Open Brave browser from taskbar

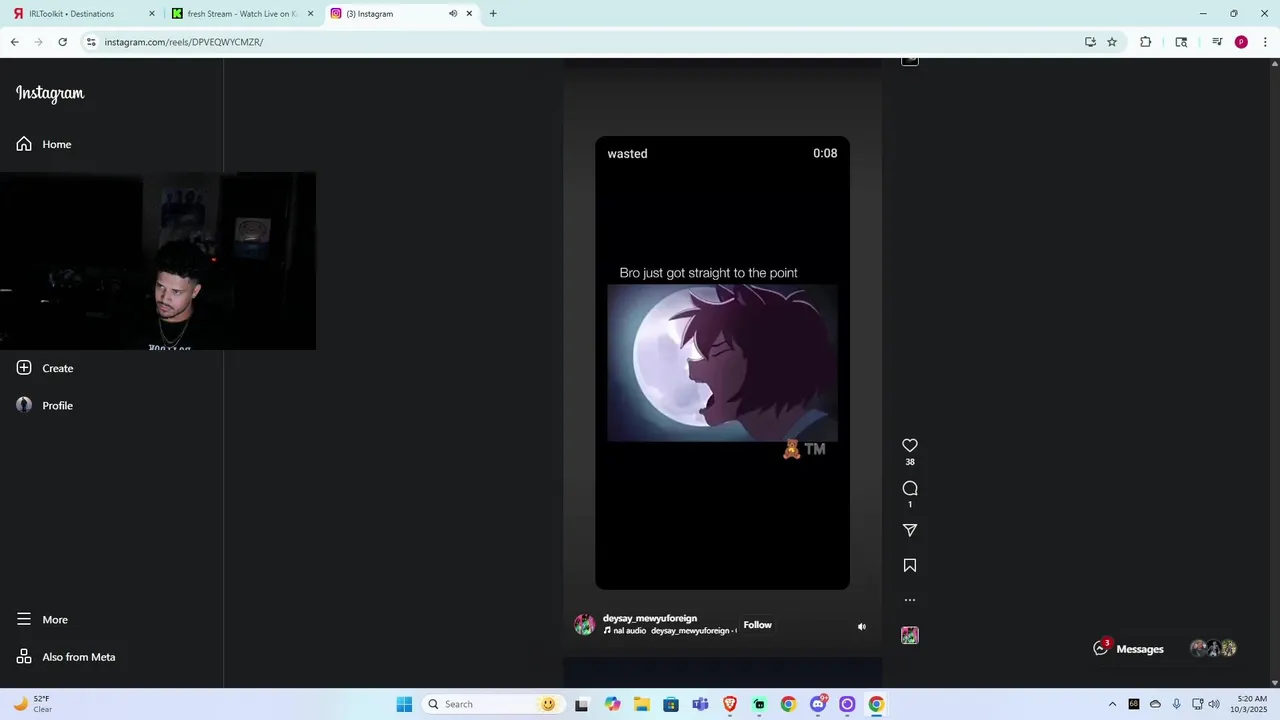pos(730,704)
